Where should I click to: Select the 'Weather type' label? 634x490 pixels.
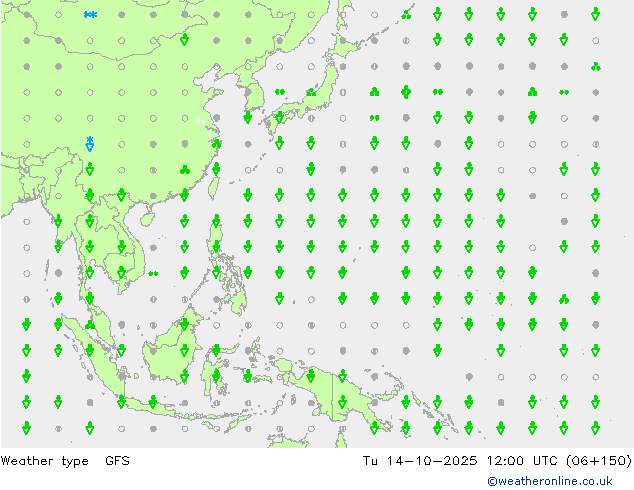point(45,461)
